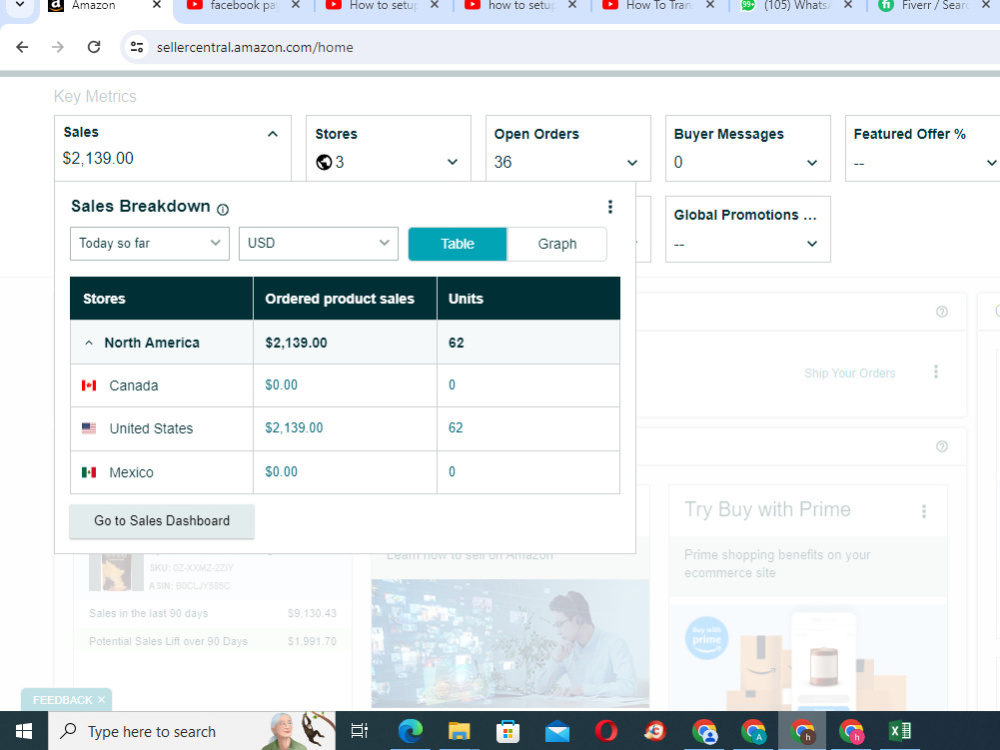Click Mexico's $0.00 sales link
The image size is (1000, 750).
pyautogui.click(x=281, y=472)
